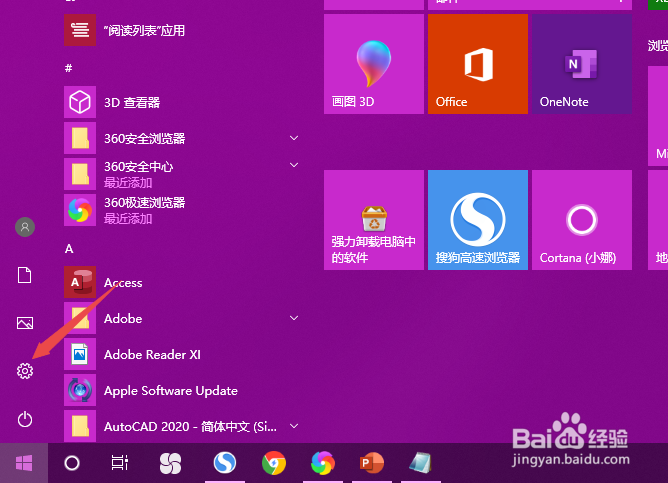Expand the 360安全浏览器 folder chevron
Image resolution: width=668 pixels, height=483 pixels.
(x=294, y=138)
